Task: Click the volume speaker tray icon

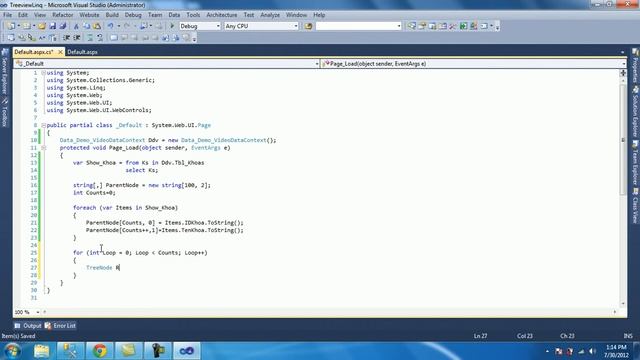Action: [592, 351]
